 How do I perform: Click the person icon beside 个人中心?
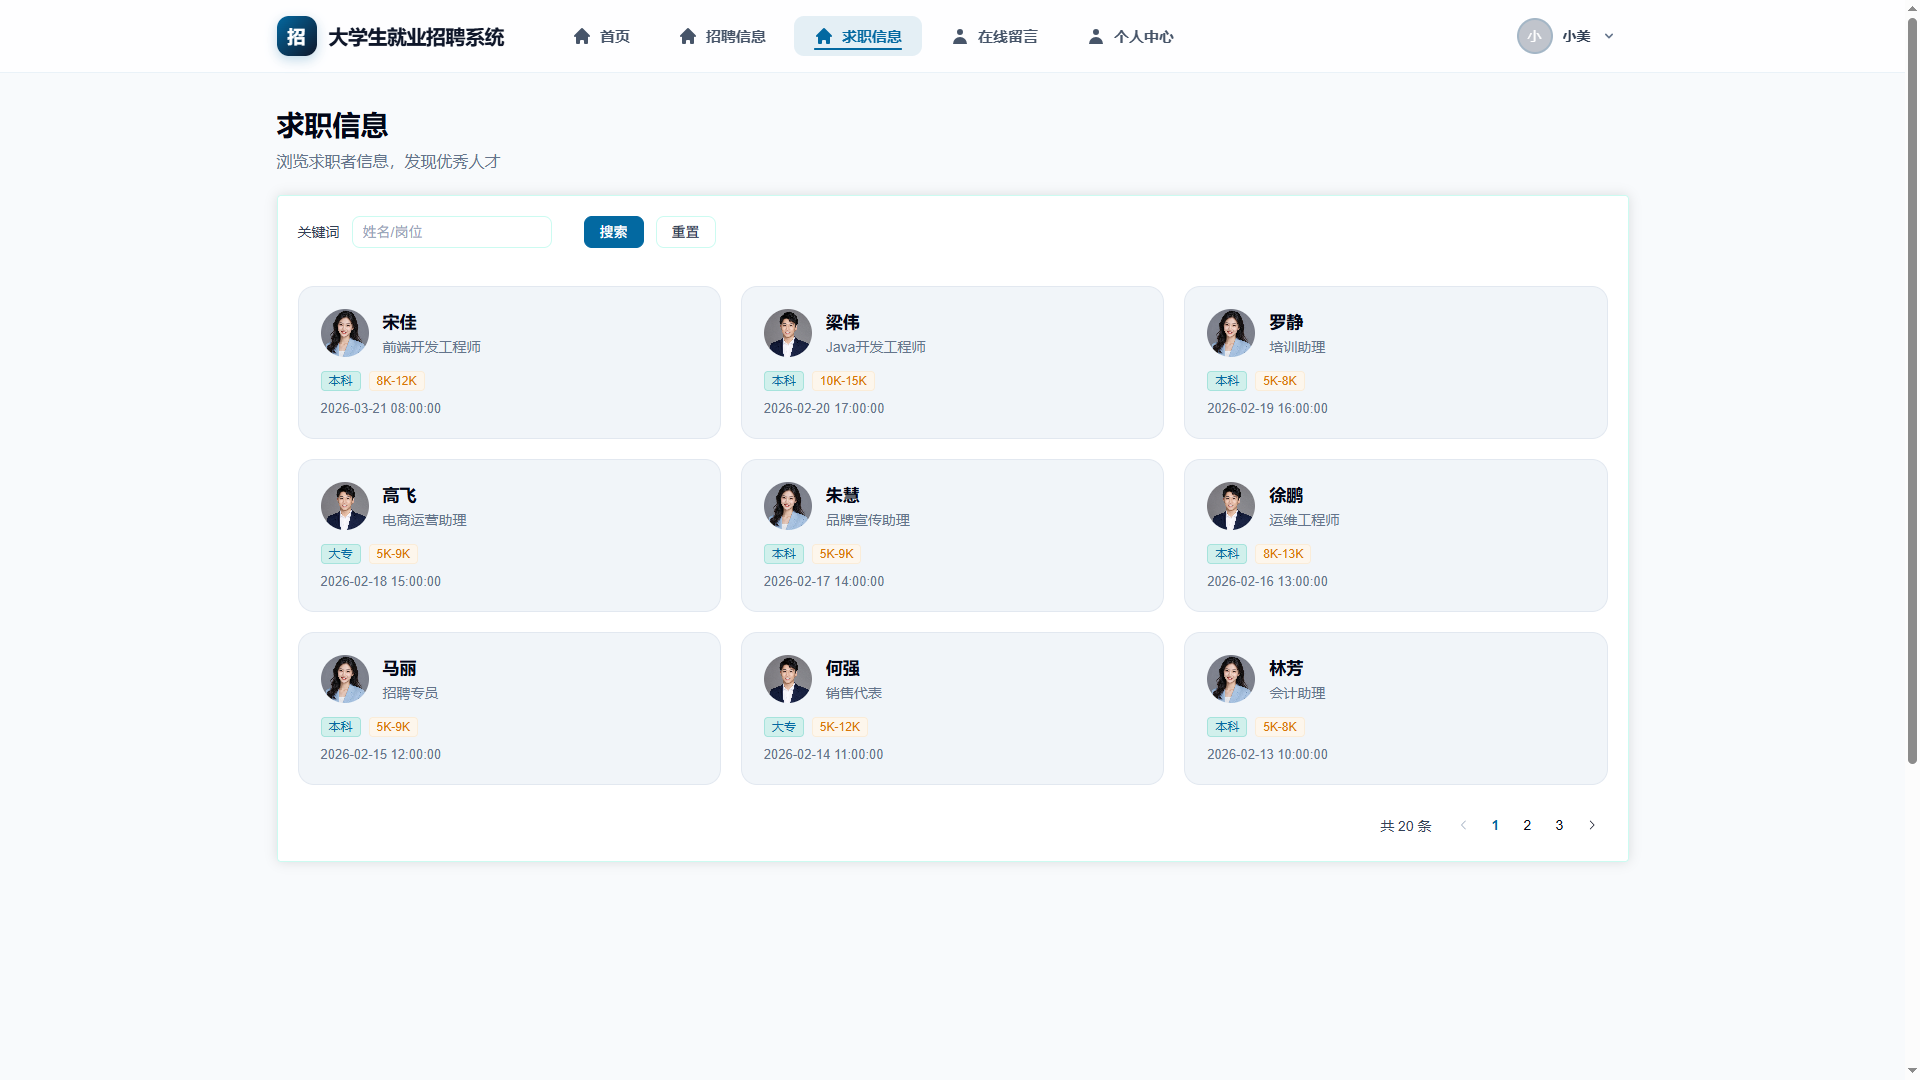pos(1096,36)
